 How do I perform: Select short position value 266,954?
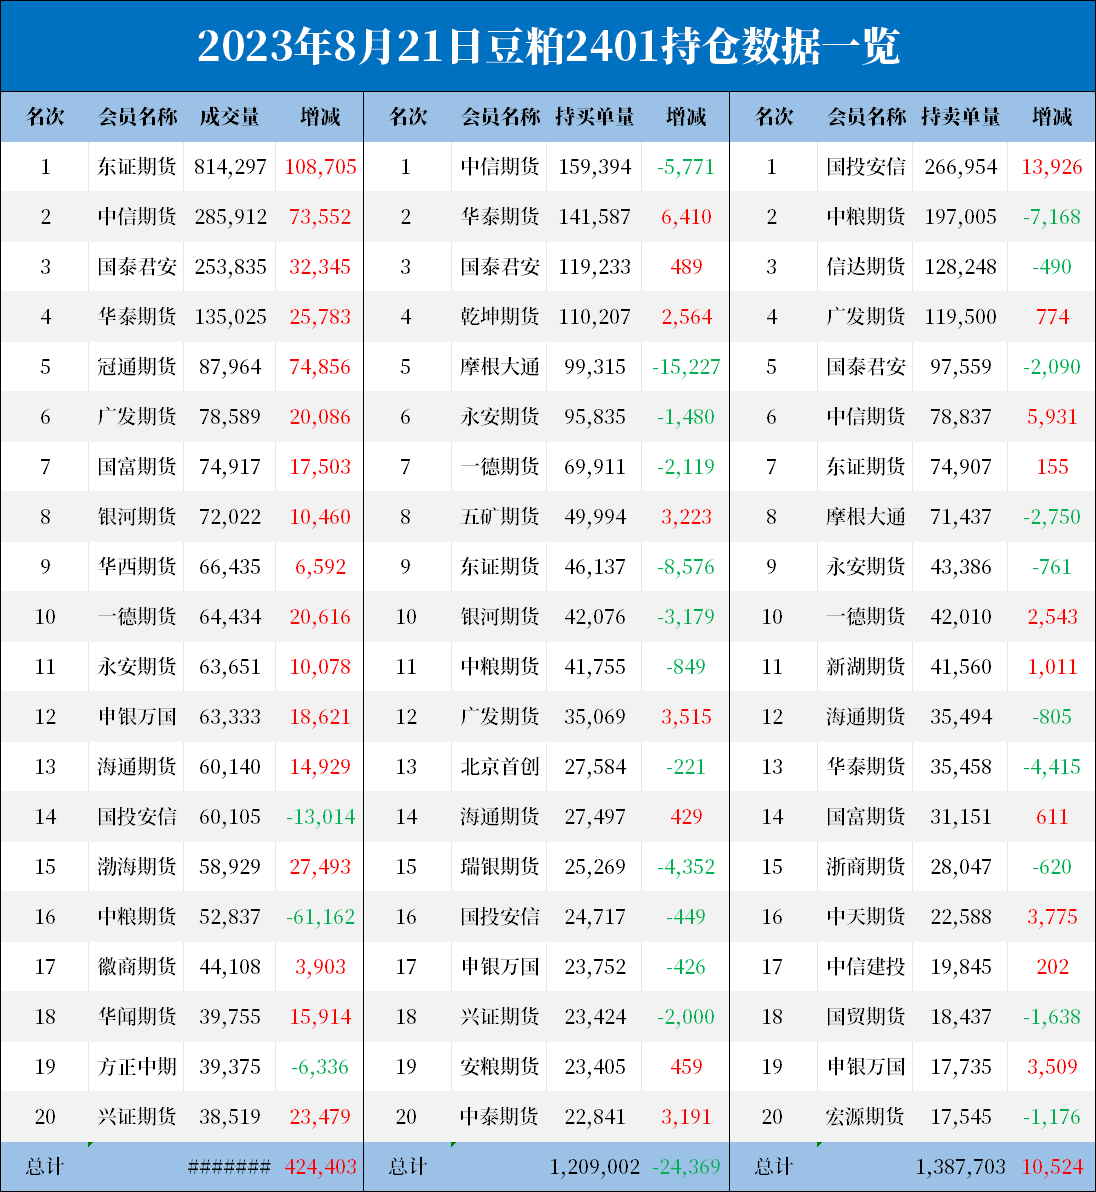(x=961, y=167)
